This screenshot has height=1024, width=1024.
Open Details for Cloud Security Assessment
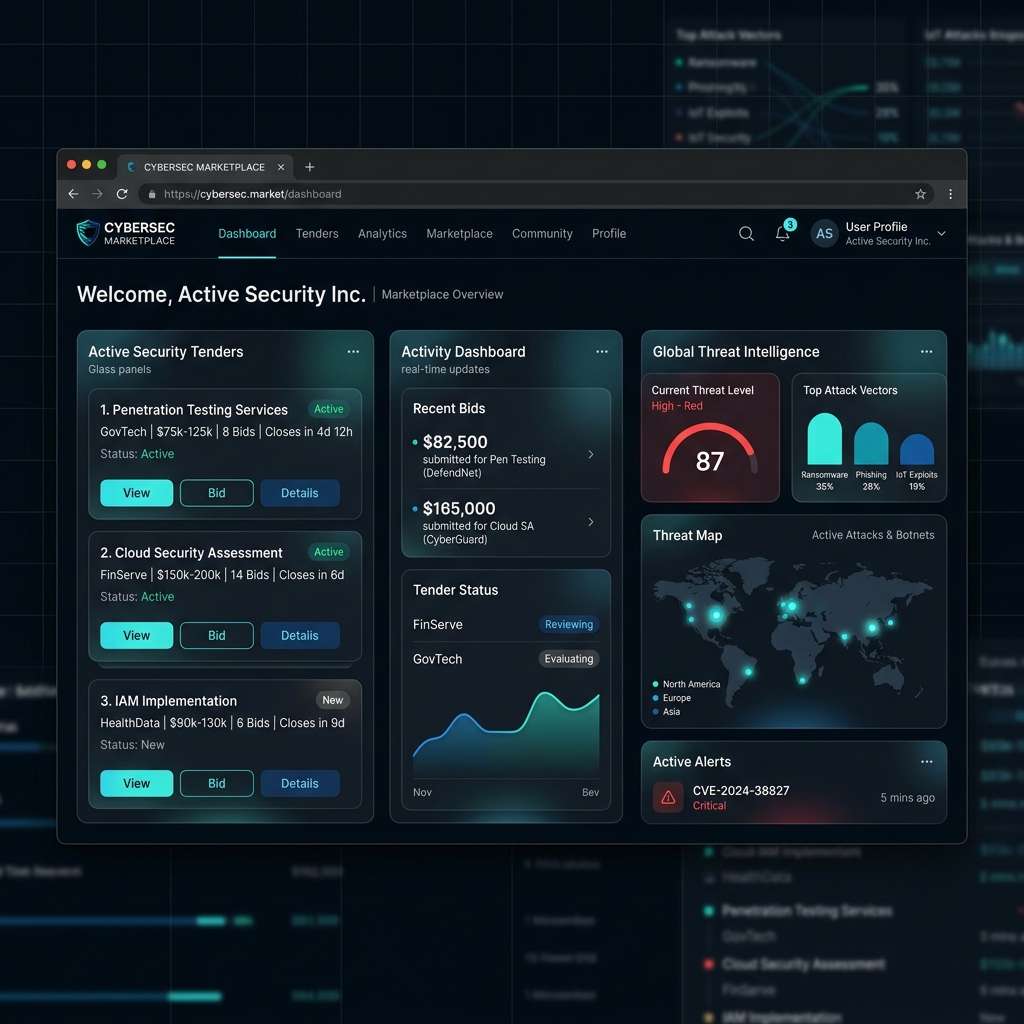(x=300, y=635)
